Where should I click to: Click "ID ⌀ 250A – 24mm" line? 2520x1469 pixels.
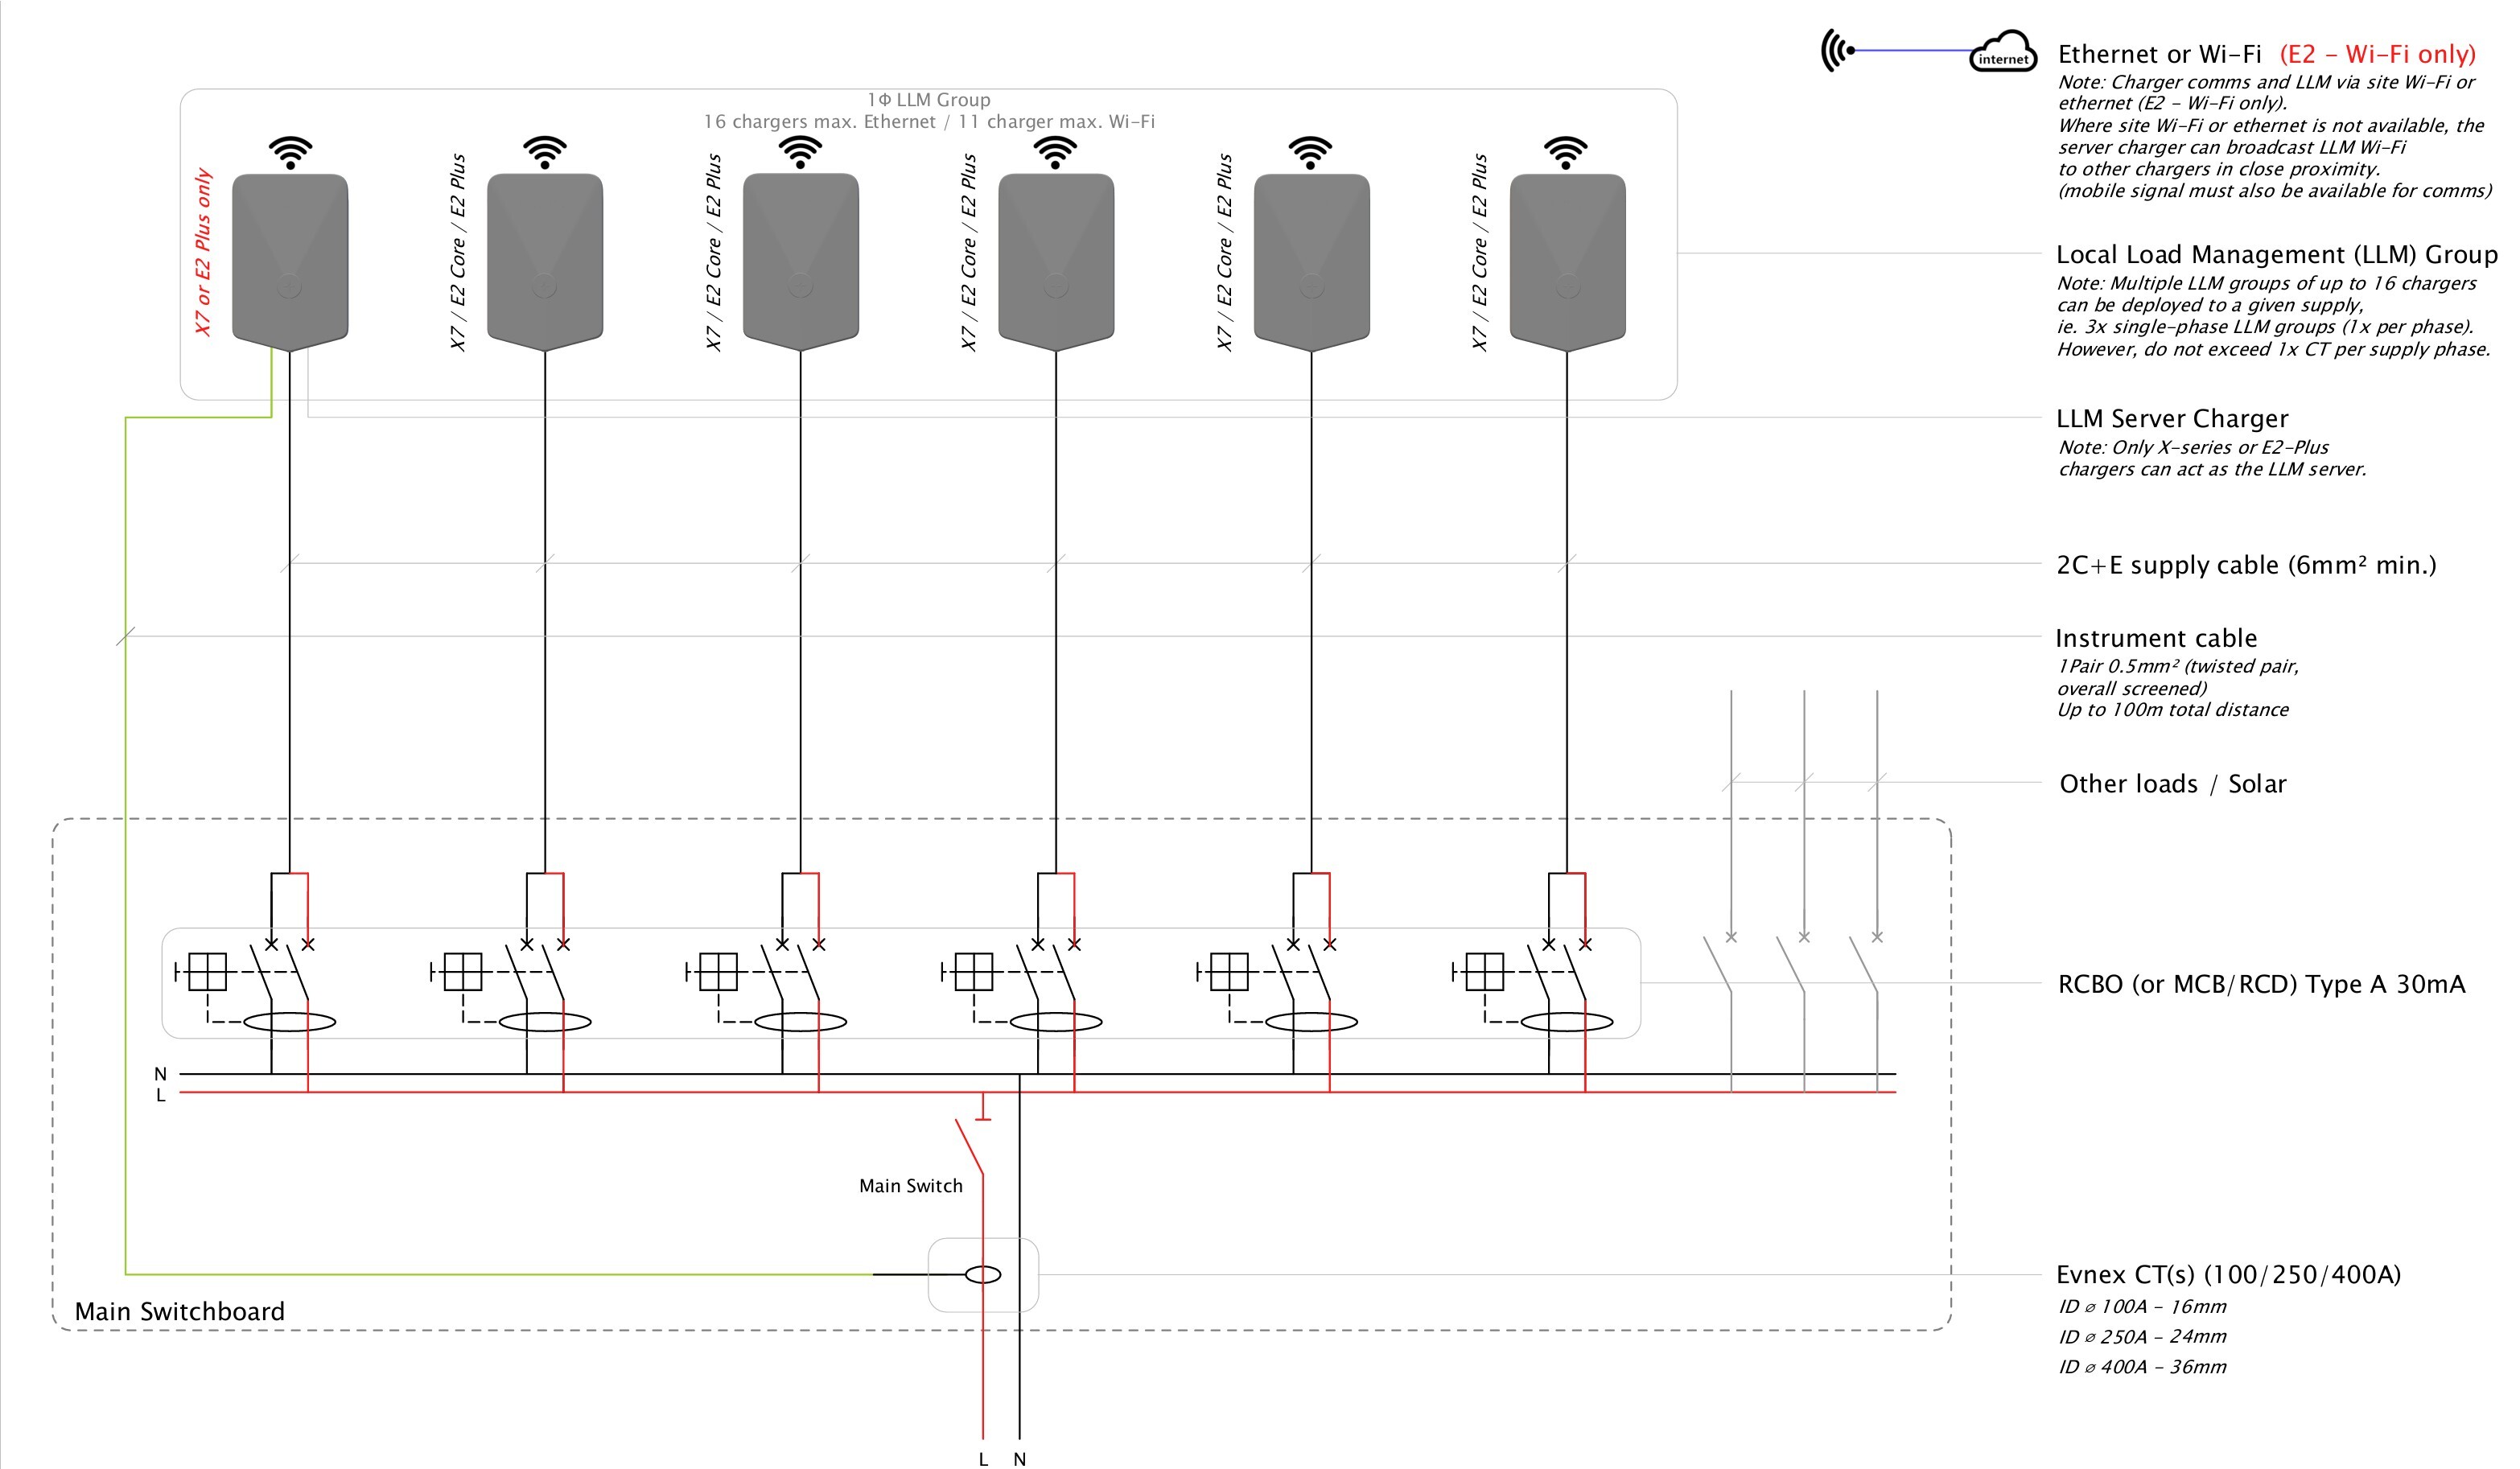tap(2142, 1337)
